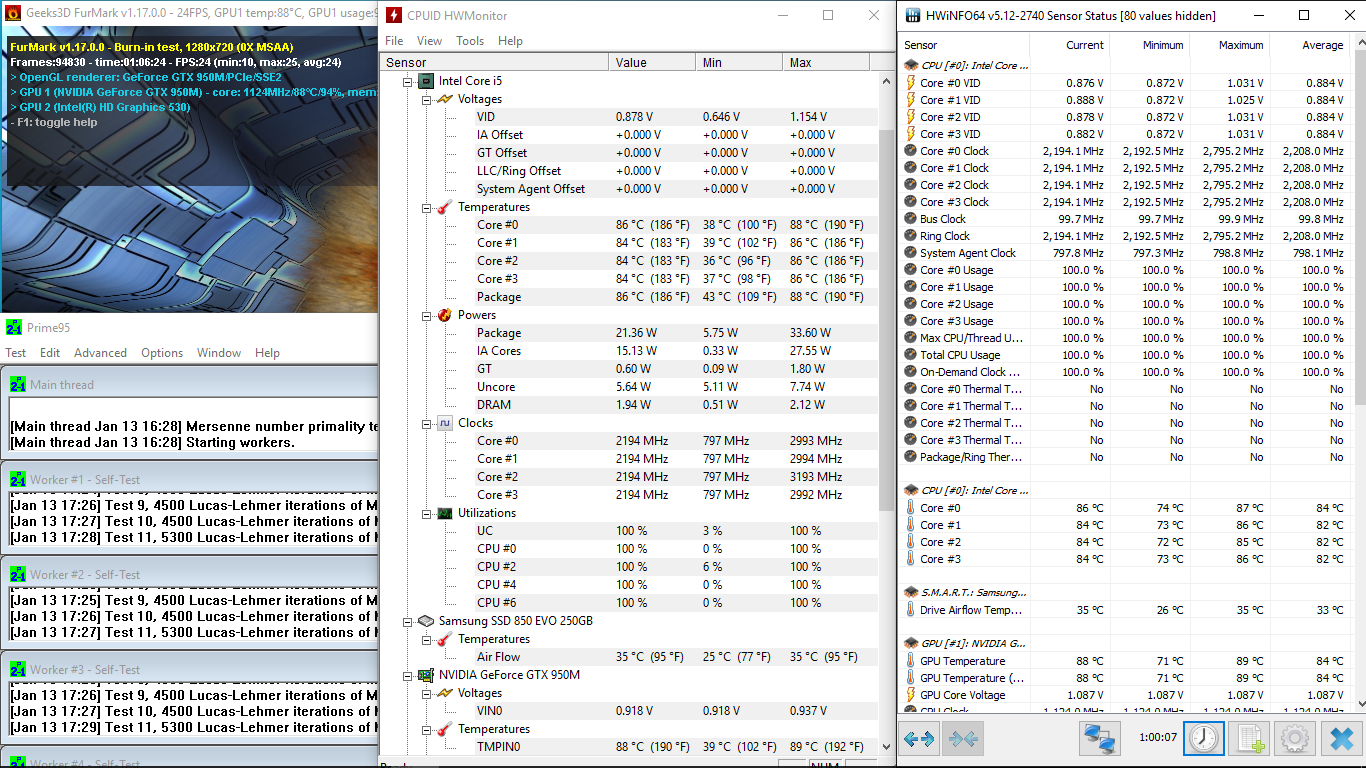1366x768 pixels.
Task: Select the Total CPU Usage row in HWiNFO
Action: [x=1125, y=355]
